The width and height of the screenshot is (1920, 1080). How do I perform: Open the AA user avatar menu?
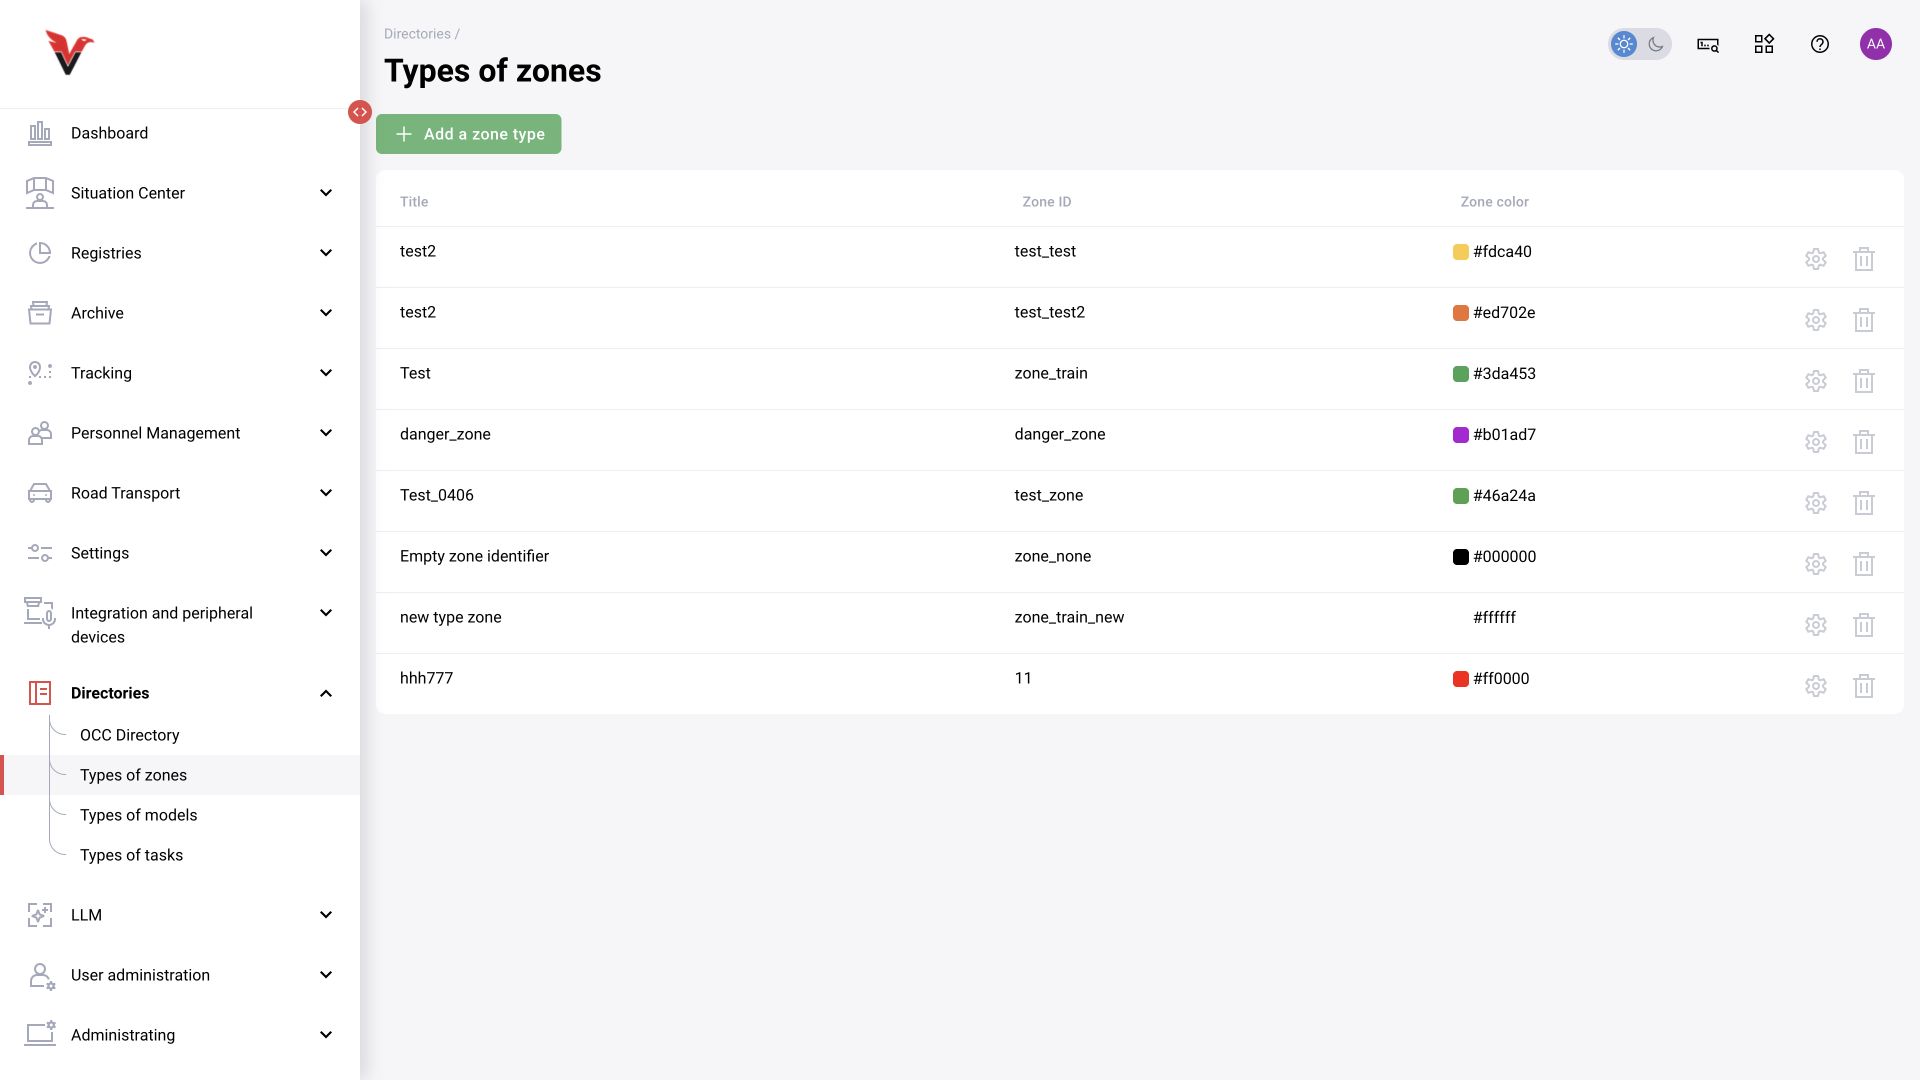1876,44
